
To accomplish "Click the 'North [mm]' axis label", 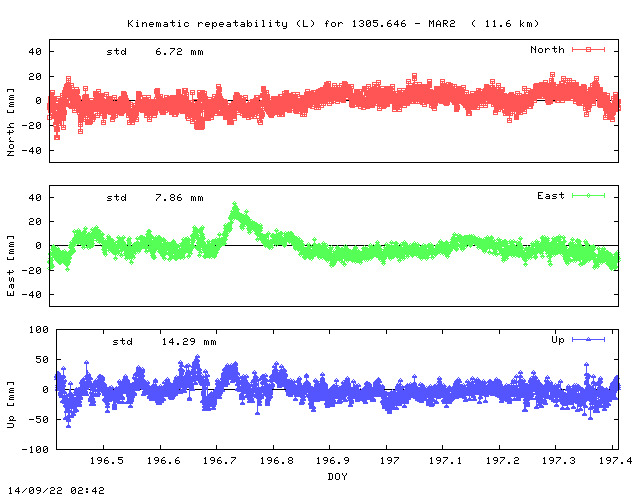I will coord(11,122).
